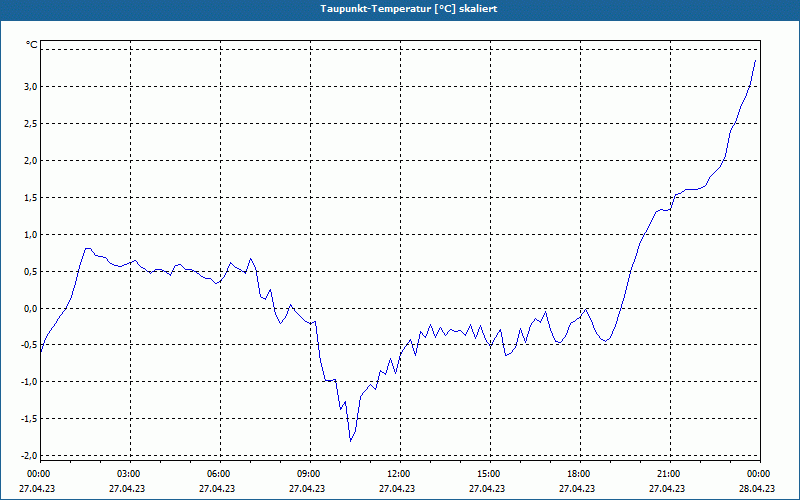Click the "27.04.23" date under 06:00

(x=217, y=488)
